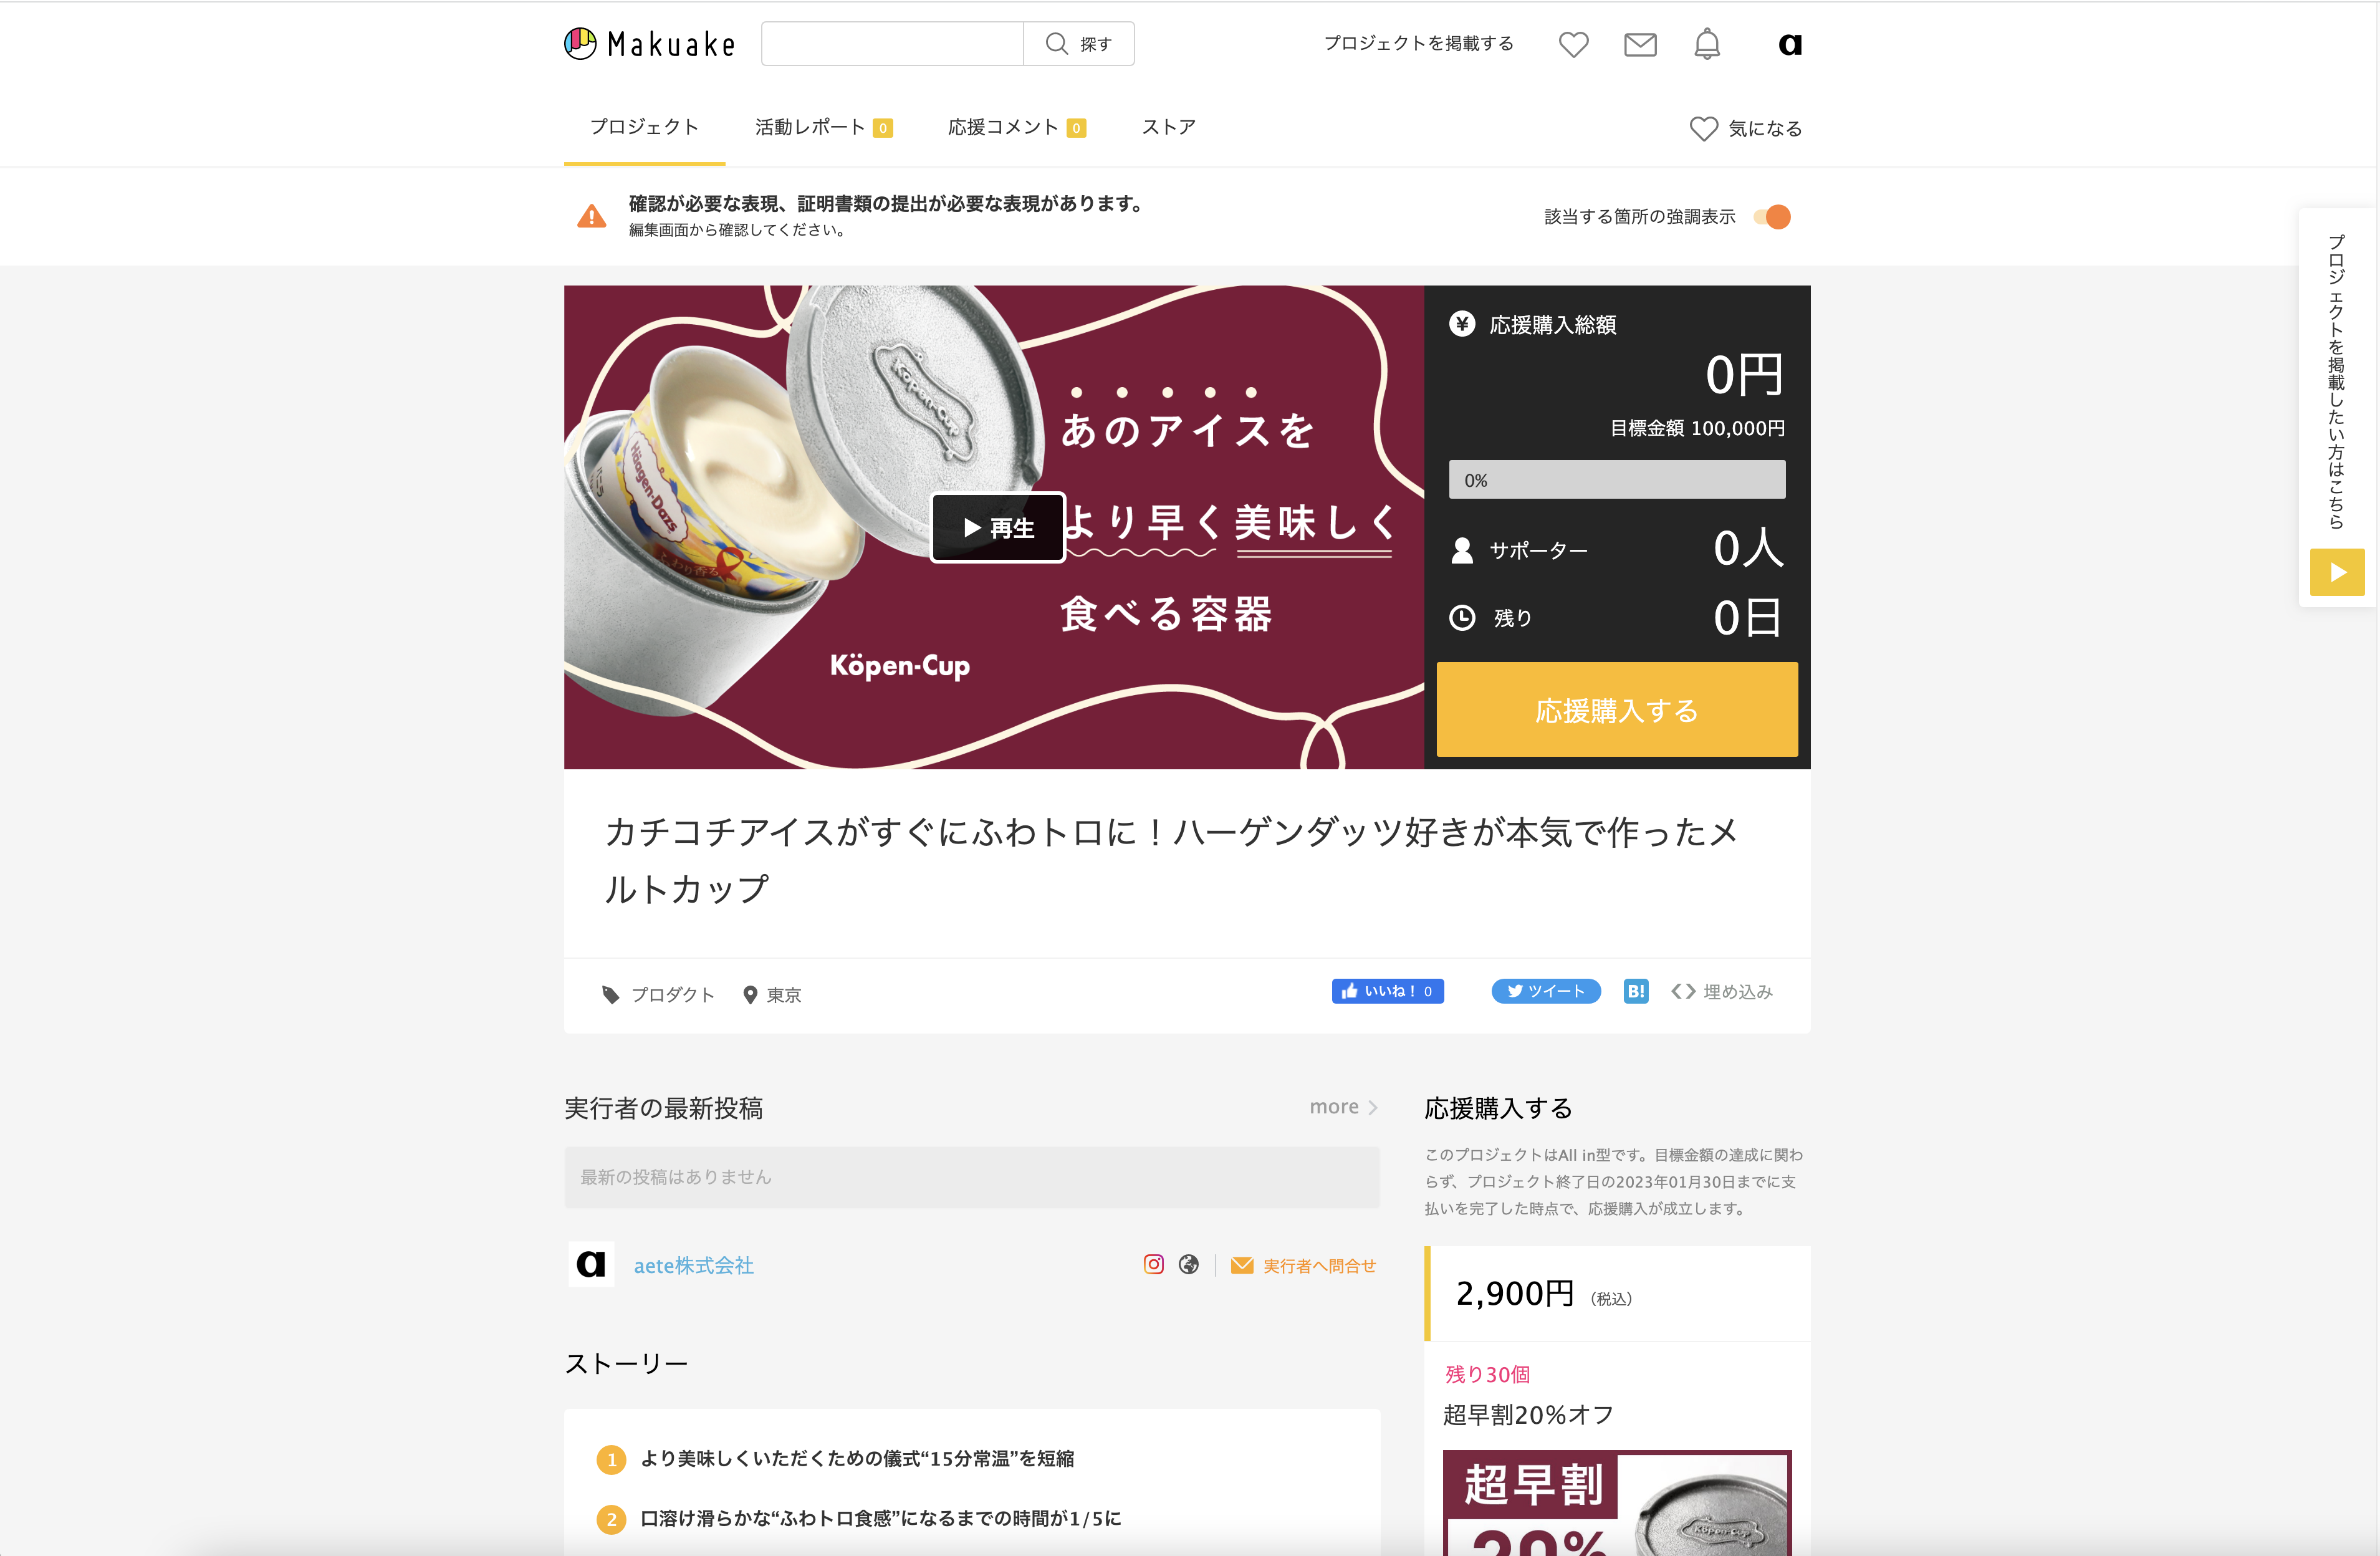Open messages envelope icon in header
The image size is (2380, 1556).
1640,44
